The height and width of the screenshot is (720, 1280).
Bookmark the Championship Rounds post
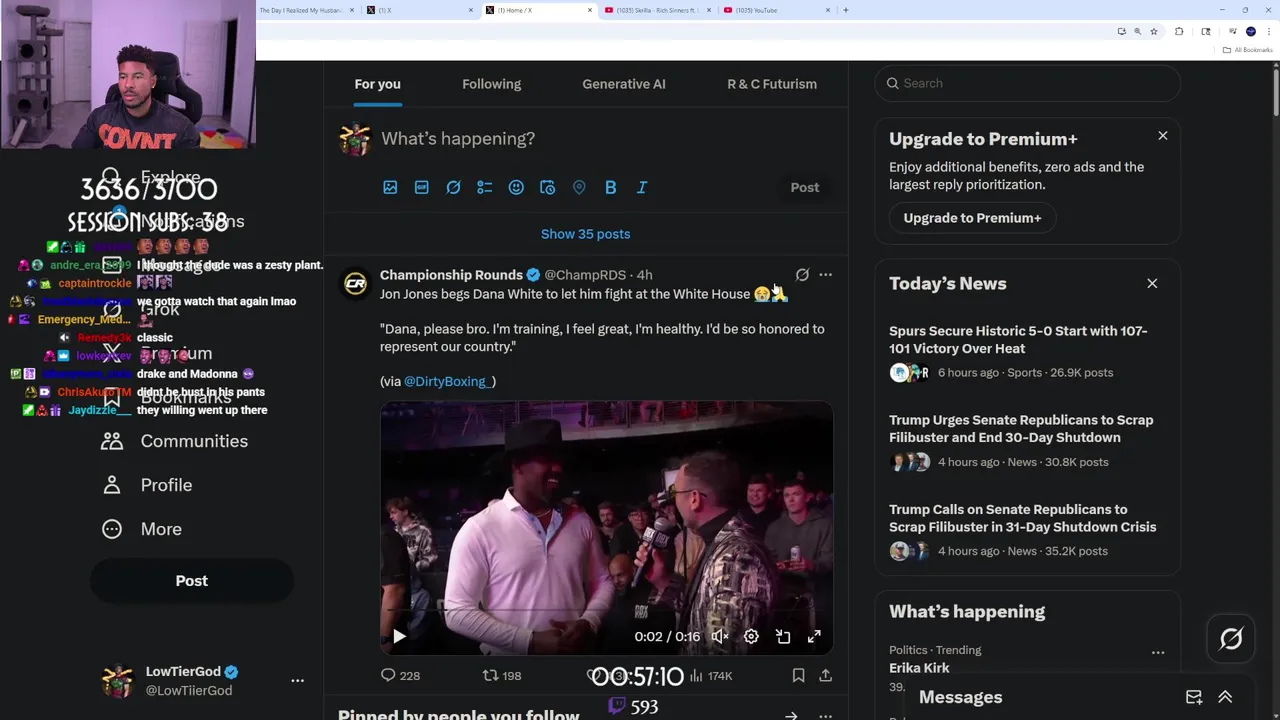pos(798,676)
